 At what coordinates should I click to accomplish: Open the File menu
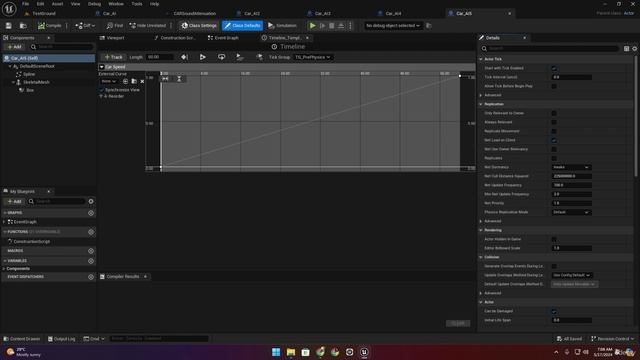(25, 4)
